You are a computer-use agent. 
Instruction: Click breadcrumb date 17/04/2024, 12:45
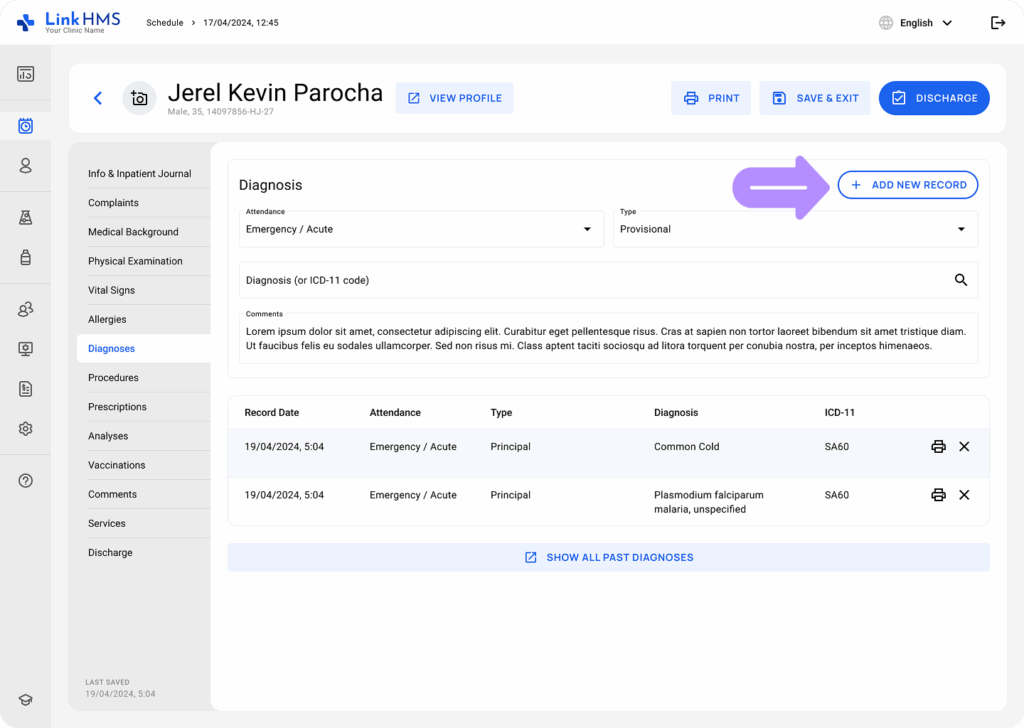click(x=241, y=23)
